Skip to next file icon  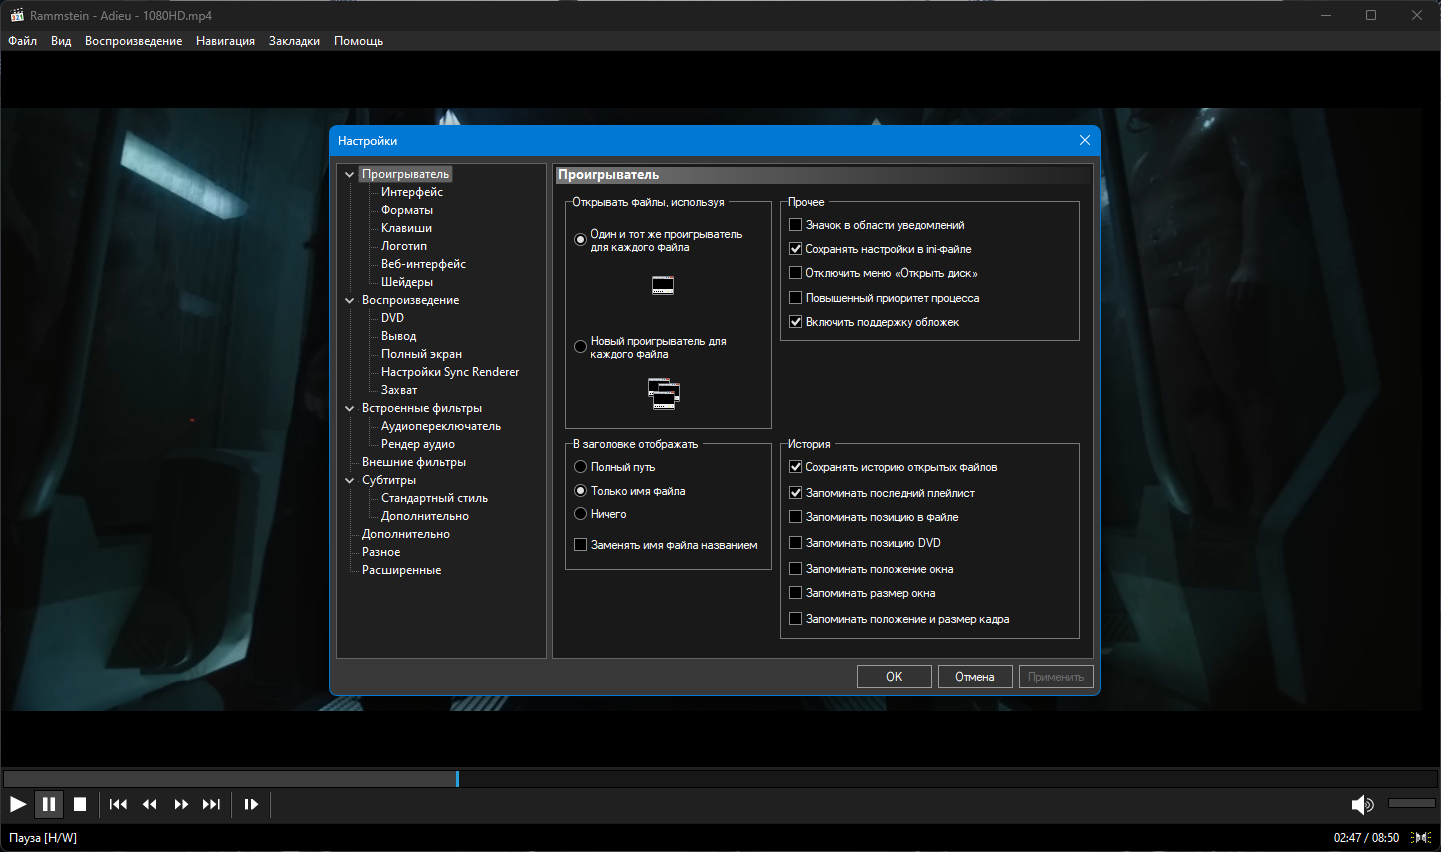211,804
